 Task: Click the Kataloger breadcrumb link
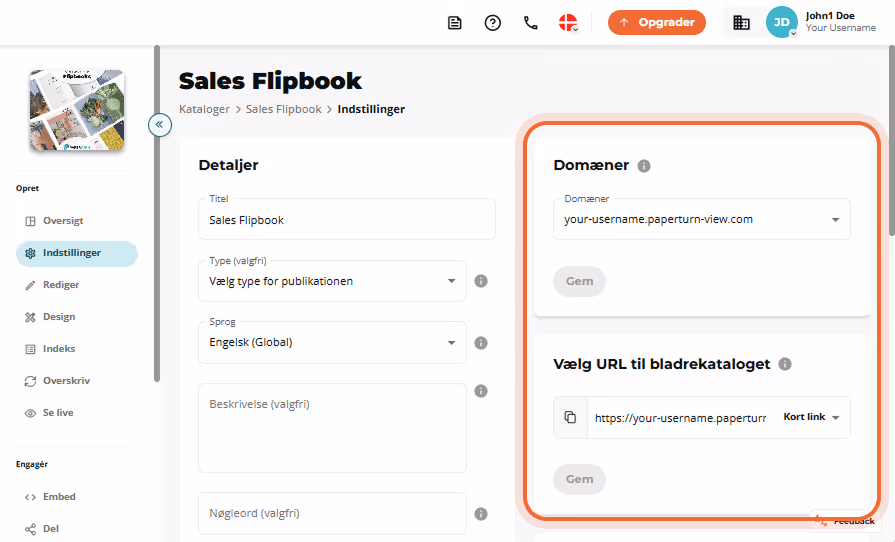pos(204,109)
